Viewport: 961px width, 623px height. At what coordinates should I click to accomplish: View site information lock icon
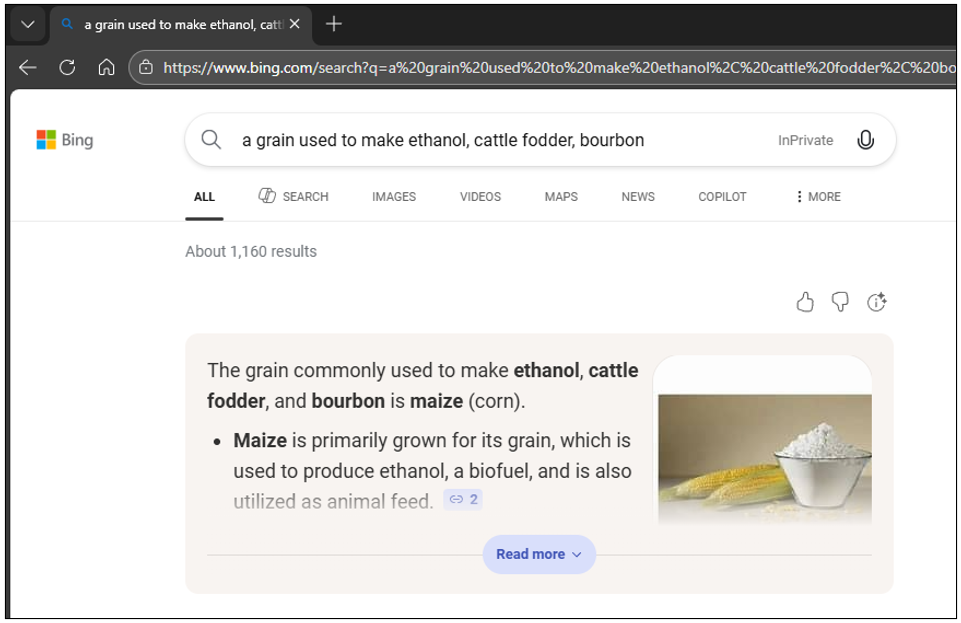coord(146,67)
